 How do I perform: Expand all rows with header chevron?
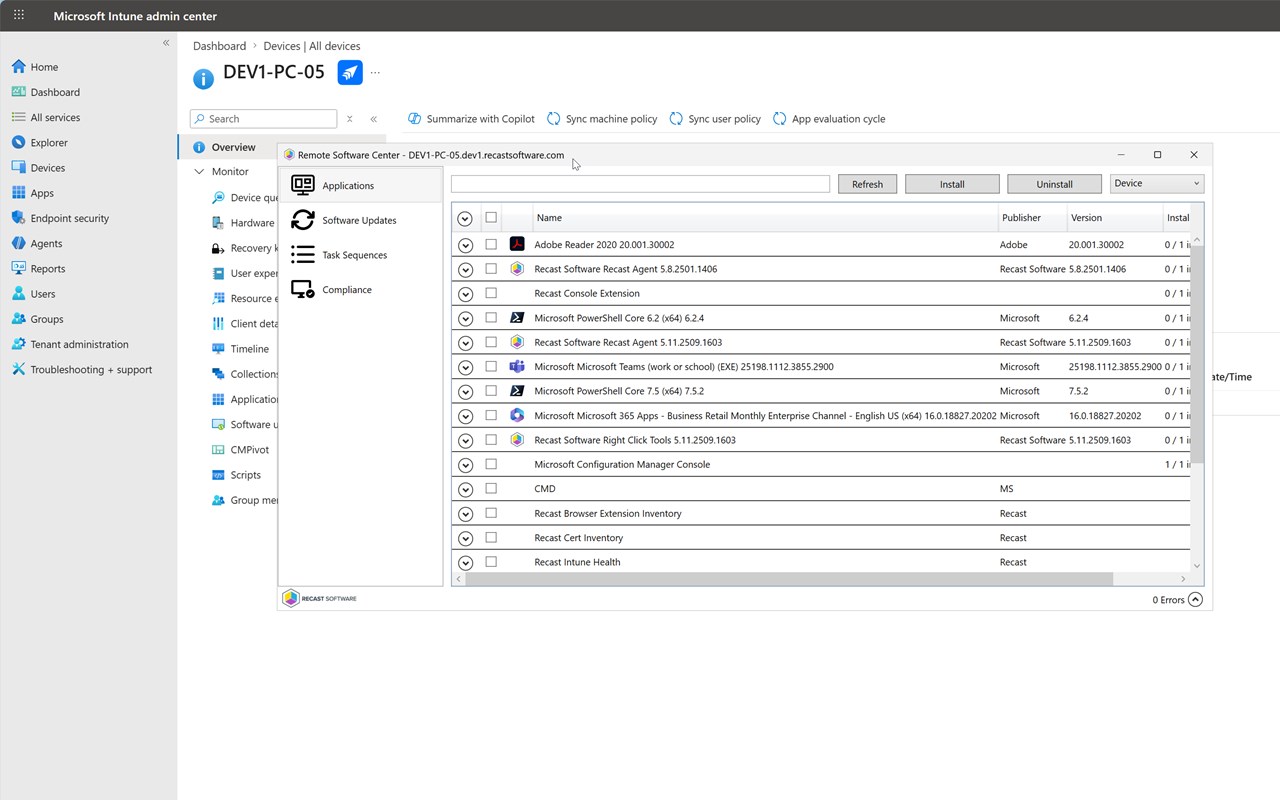click(x=465, y=218)
